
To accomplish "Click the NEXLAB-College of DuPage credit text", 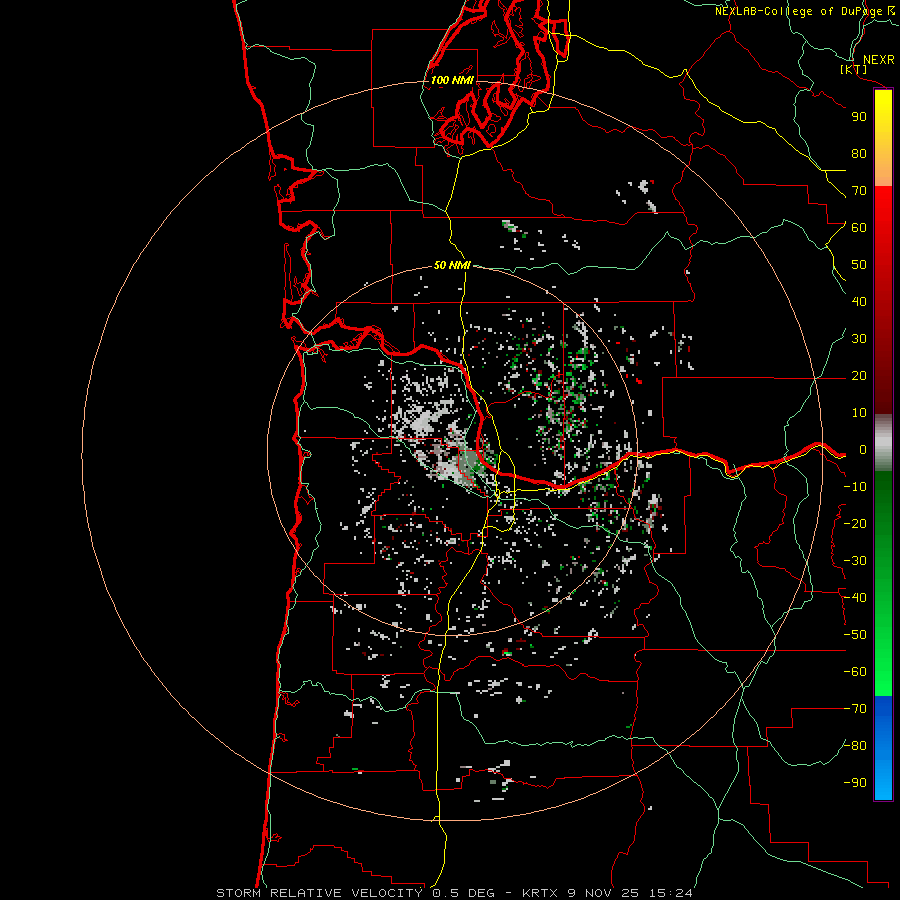I will point(805,11).
